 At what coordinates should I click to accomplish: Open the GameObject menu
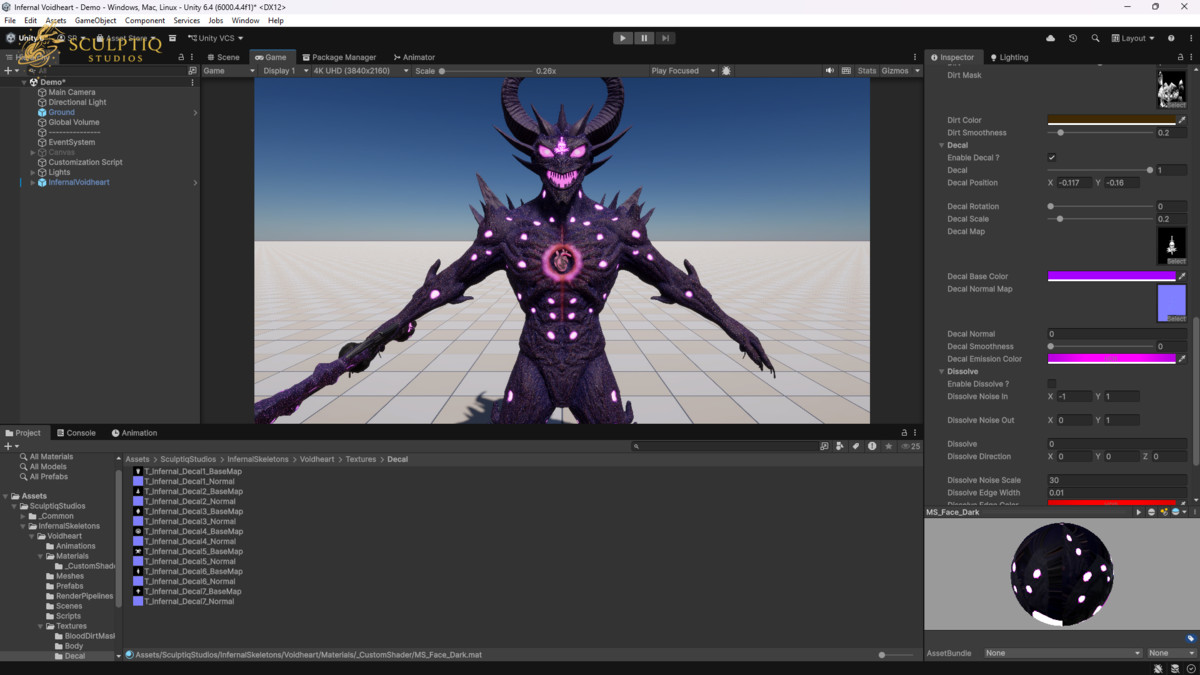95,20
